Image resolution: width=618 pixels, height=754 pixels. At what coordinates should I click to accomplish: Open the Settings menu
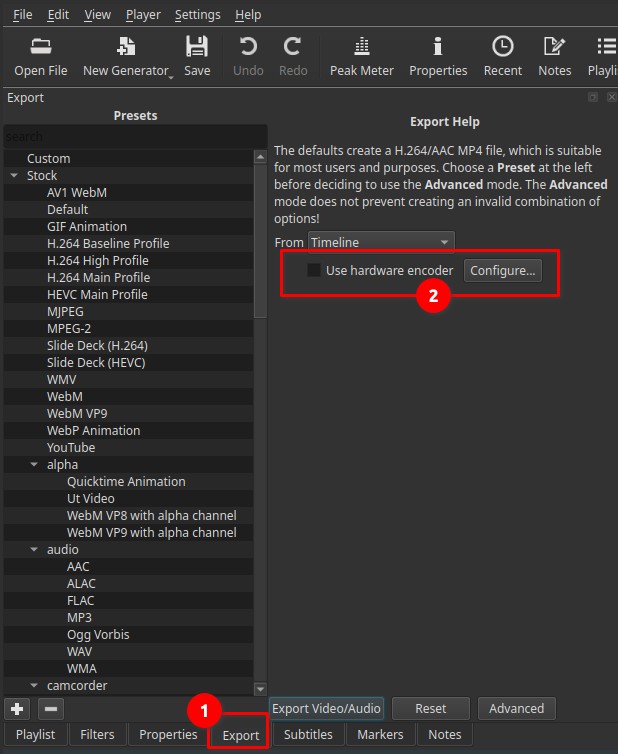(x=197, y=15)
